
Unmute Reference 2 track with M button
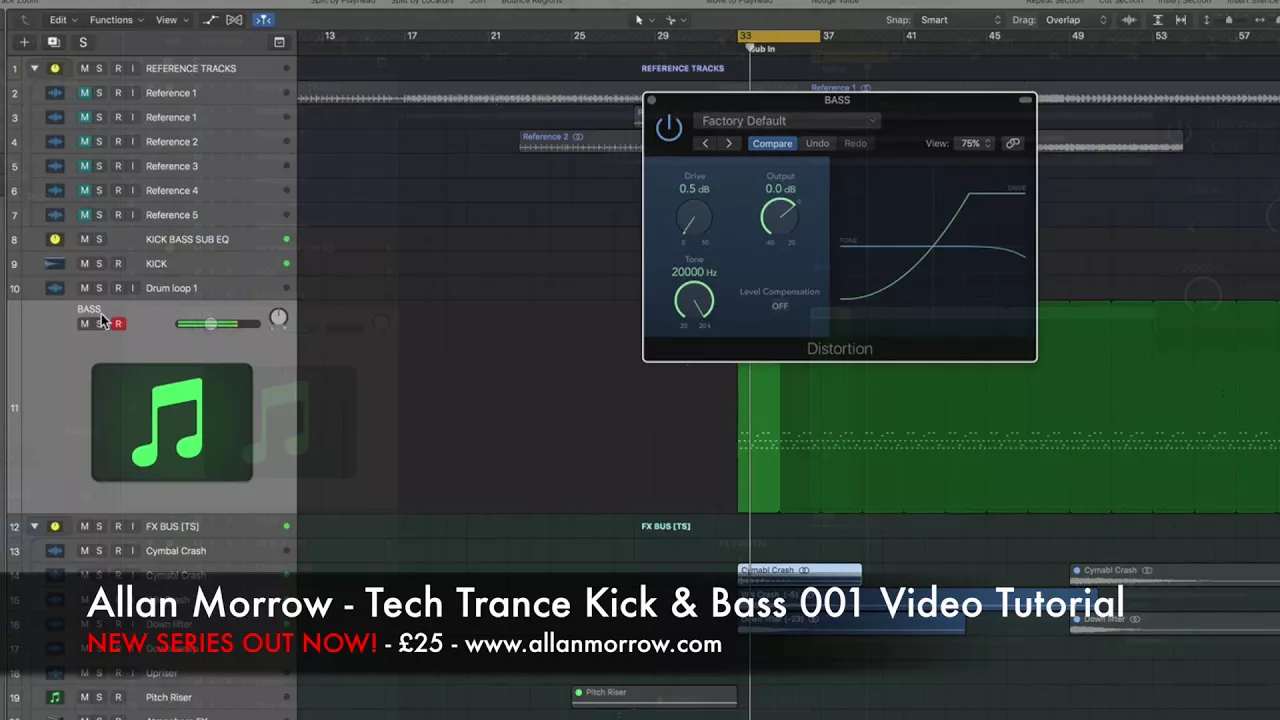tap(84, 142)
